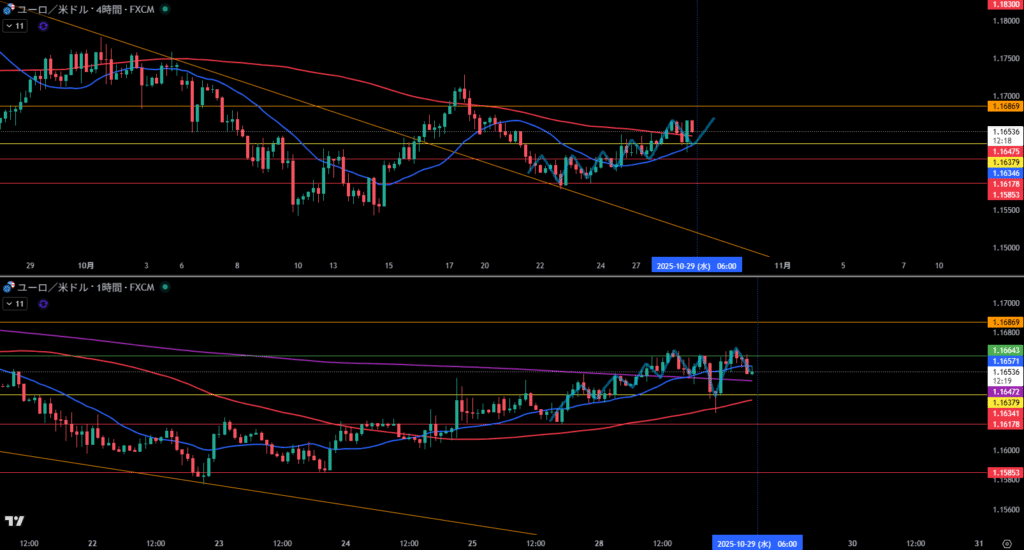Open symbol search from 1時間 FXCM chart title
Viewport: 1024px width, 550px height.
(x=85, y=287)
